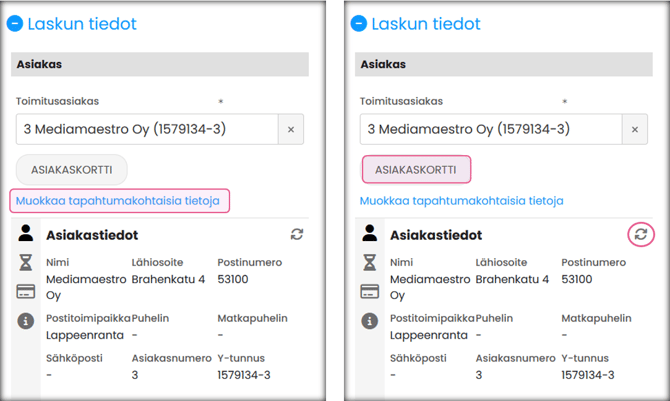Select credit card icon in left panel

click(x=26, y=291)
